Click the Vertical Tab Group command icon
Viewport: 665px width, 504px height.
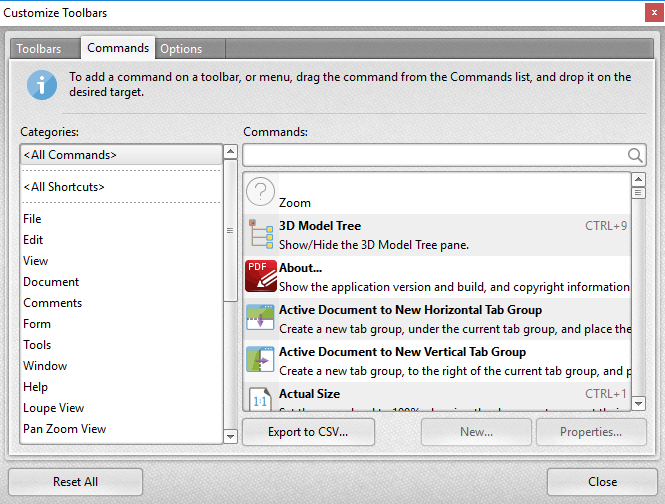click(x=260, y=359)
